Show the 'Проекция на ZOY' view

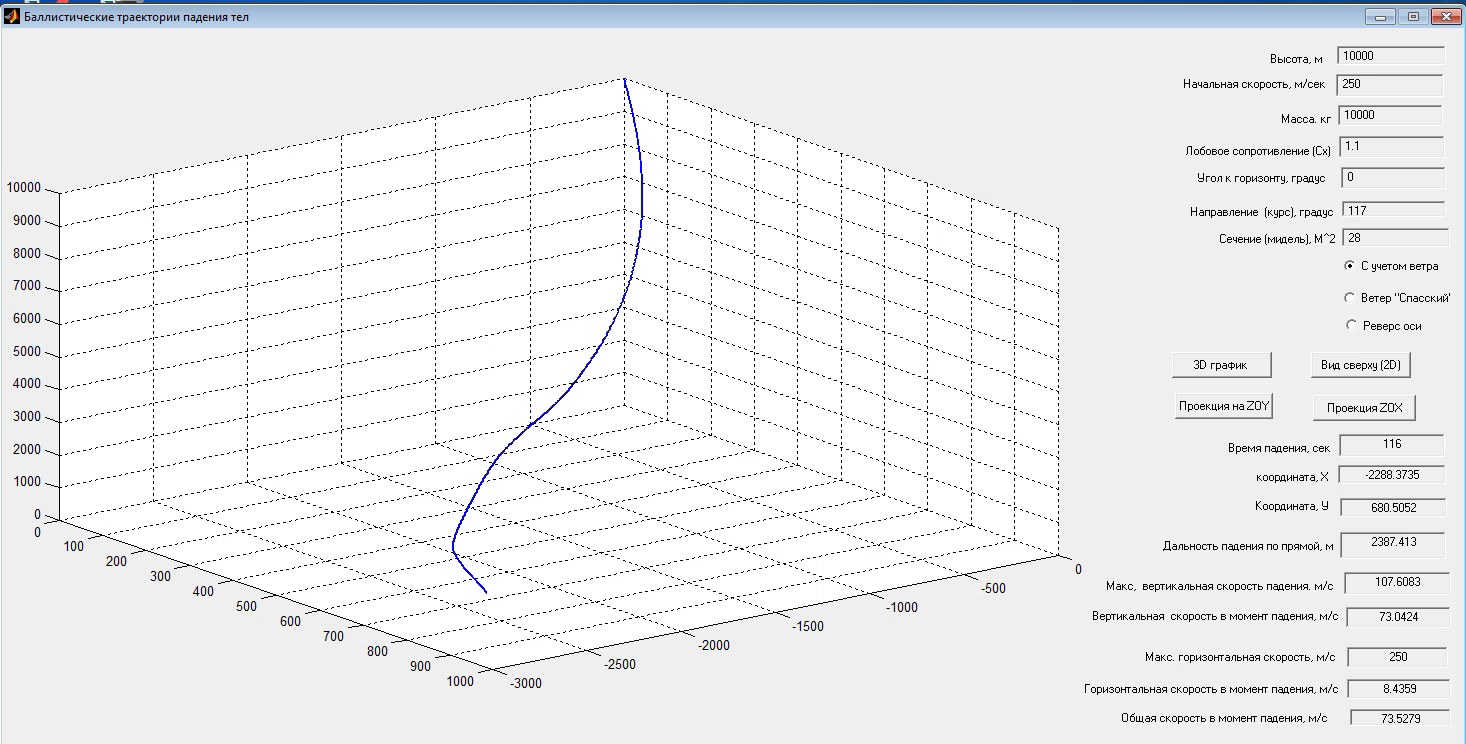coord(1223,406)
